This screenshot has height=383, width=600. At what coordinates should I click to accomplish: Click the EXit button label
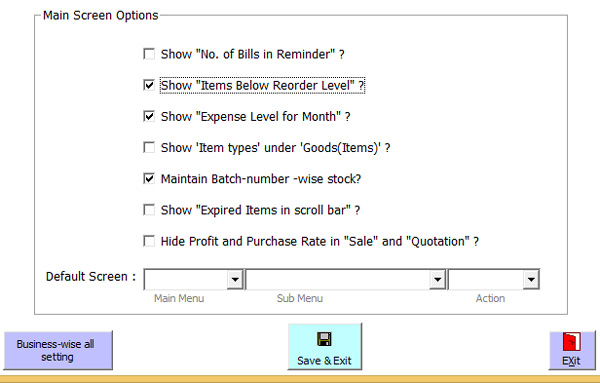coord(571,361)
